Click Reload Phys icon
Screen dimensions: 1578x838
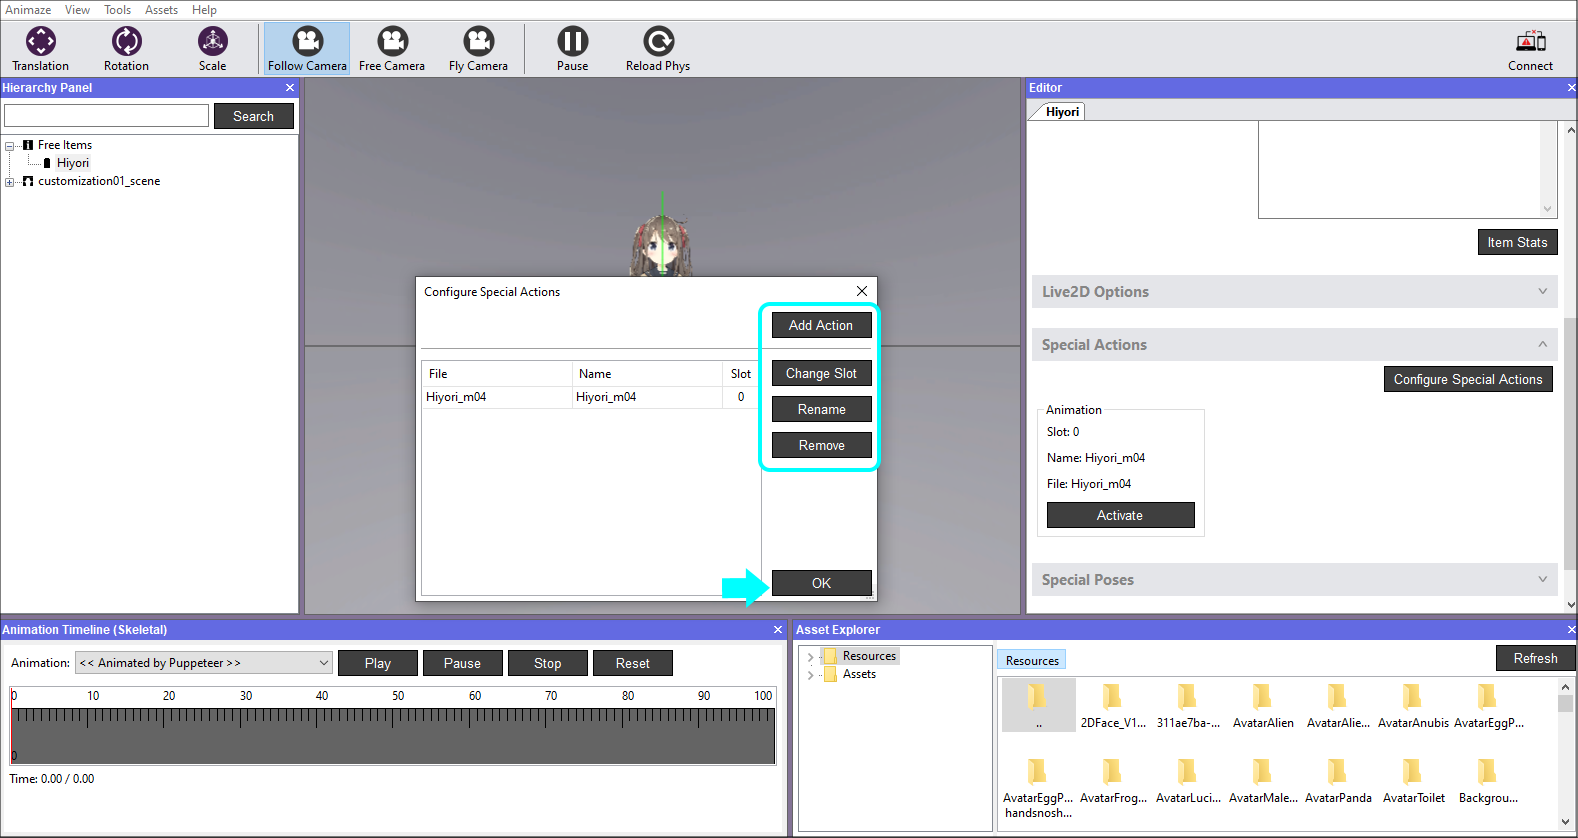tap(658, 48)
